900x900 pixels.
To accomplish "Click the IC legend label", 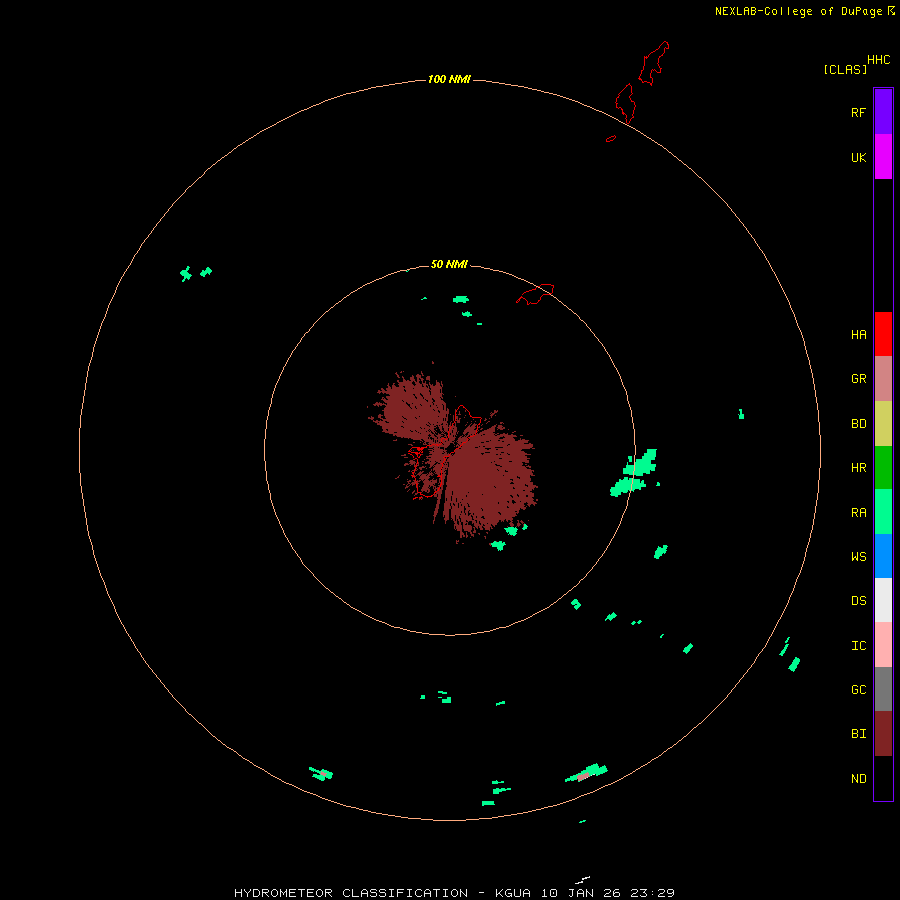I will (858, 646).
